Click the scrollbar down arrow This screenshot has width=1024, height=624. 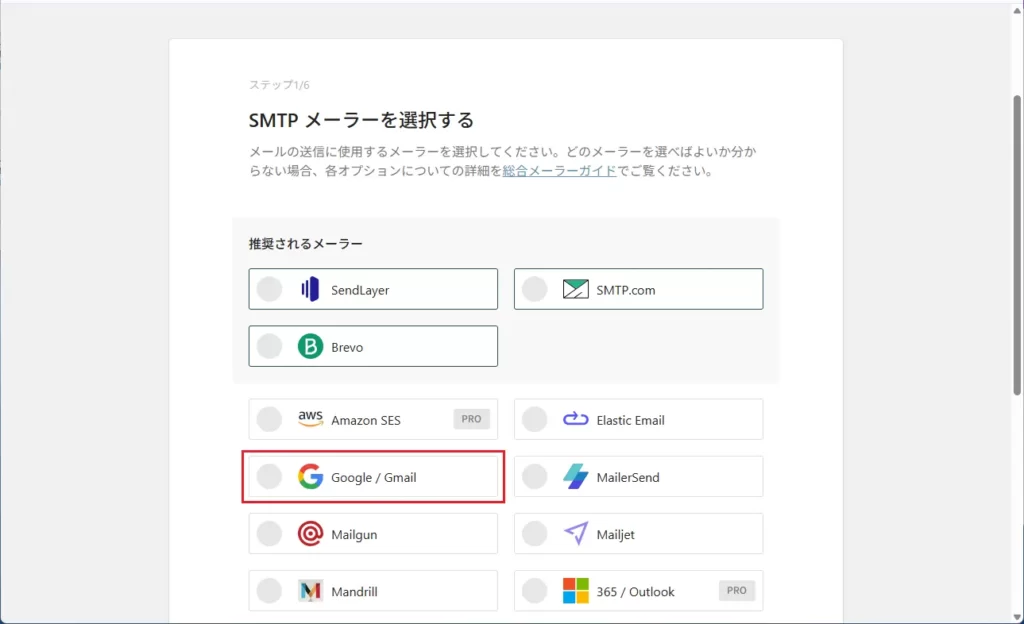tap(1017, 617)
